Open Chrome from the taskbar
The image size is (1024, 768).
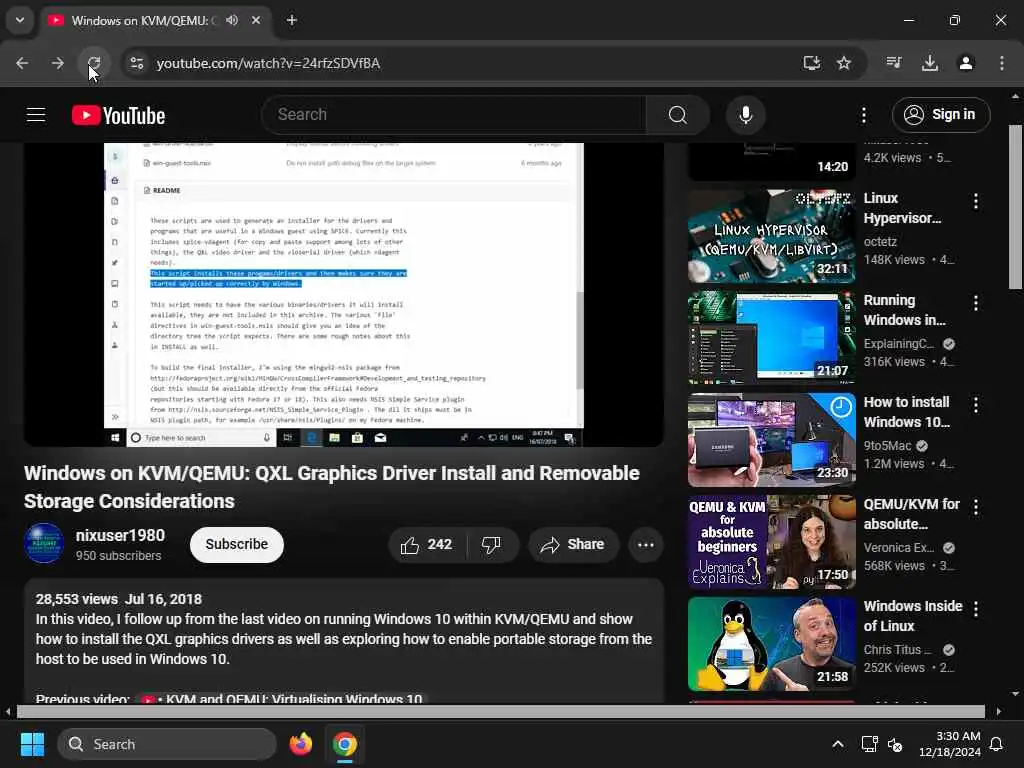click(x=345, y=744)
